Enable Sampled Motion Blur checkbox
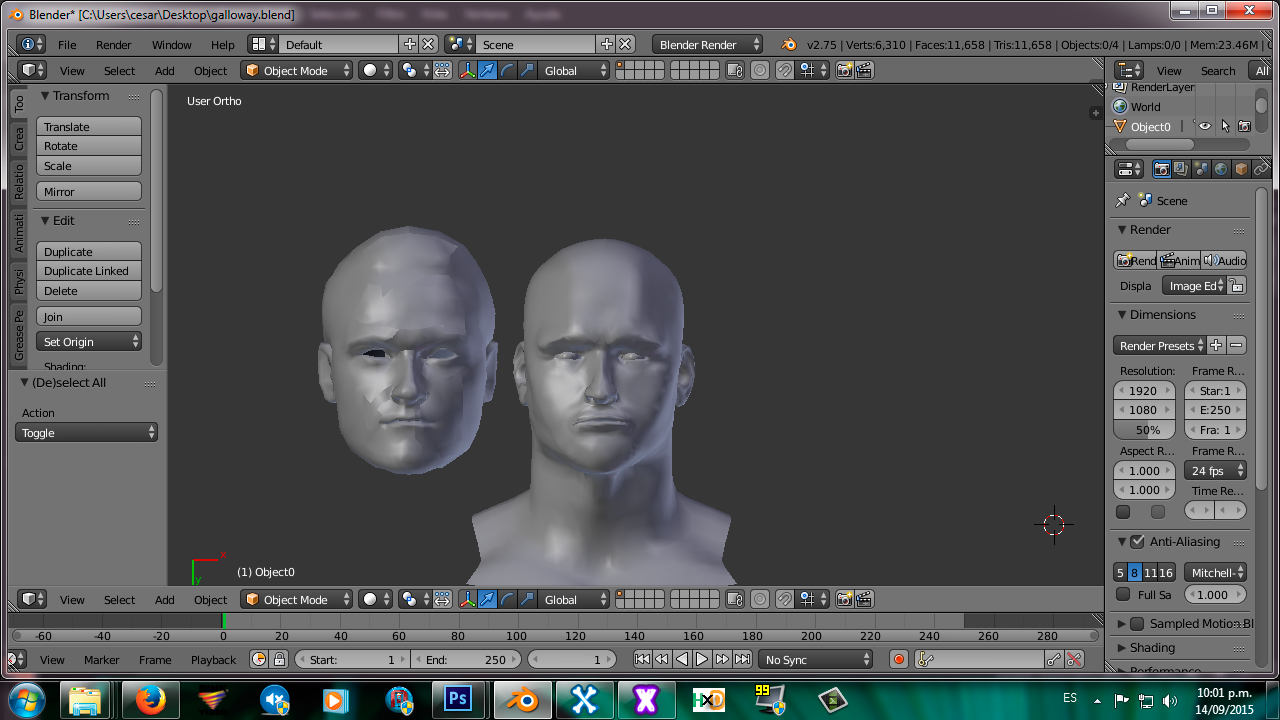Viewport: 1280px width, 720px height. tap(1137, 624)
